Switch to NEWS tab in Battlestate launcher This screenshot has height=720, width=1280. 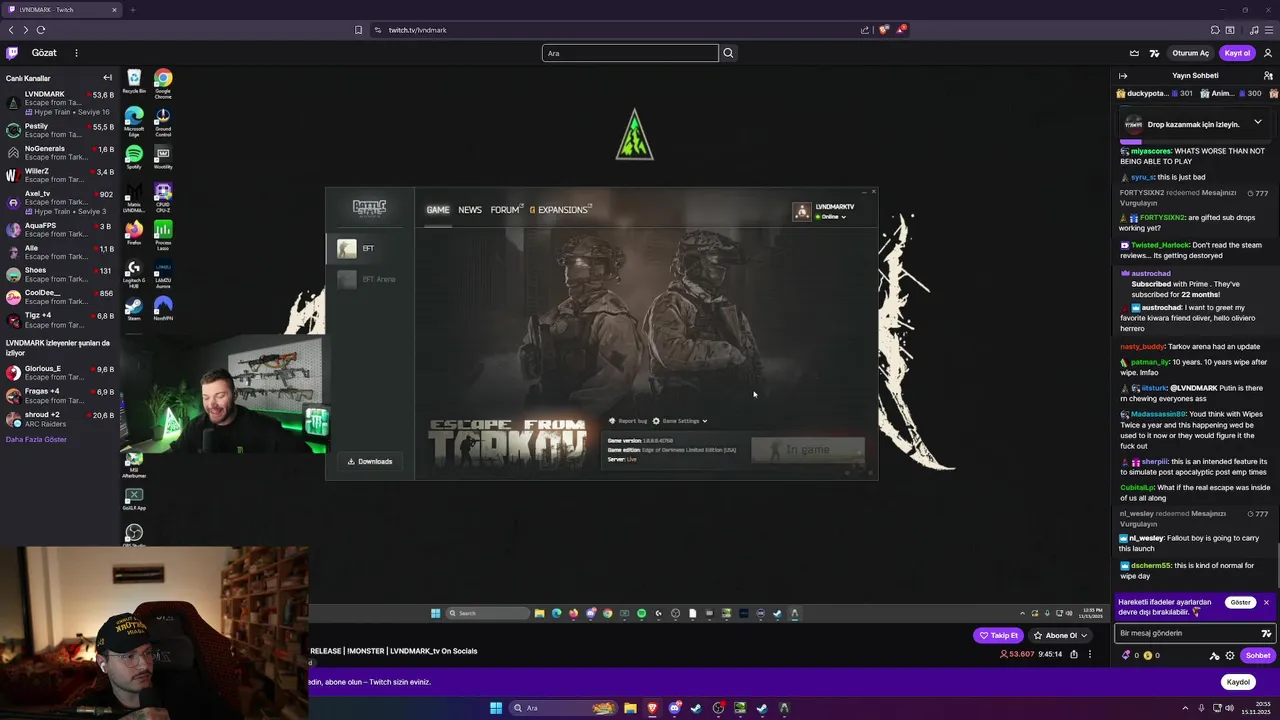point(470,210)
